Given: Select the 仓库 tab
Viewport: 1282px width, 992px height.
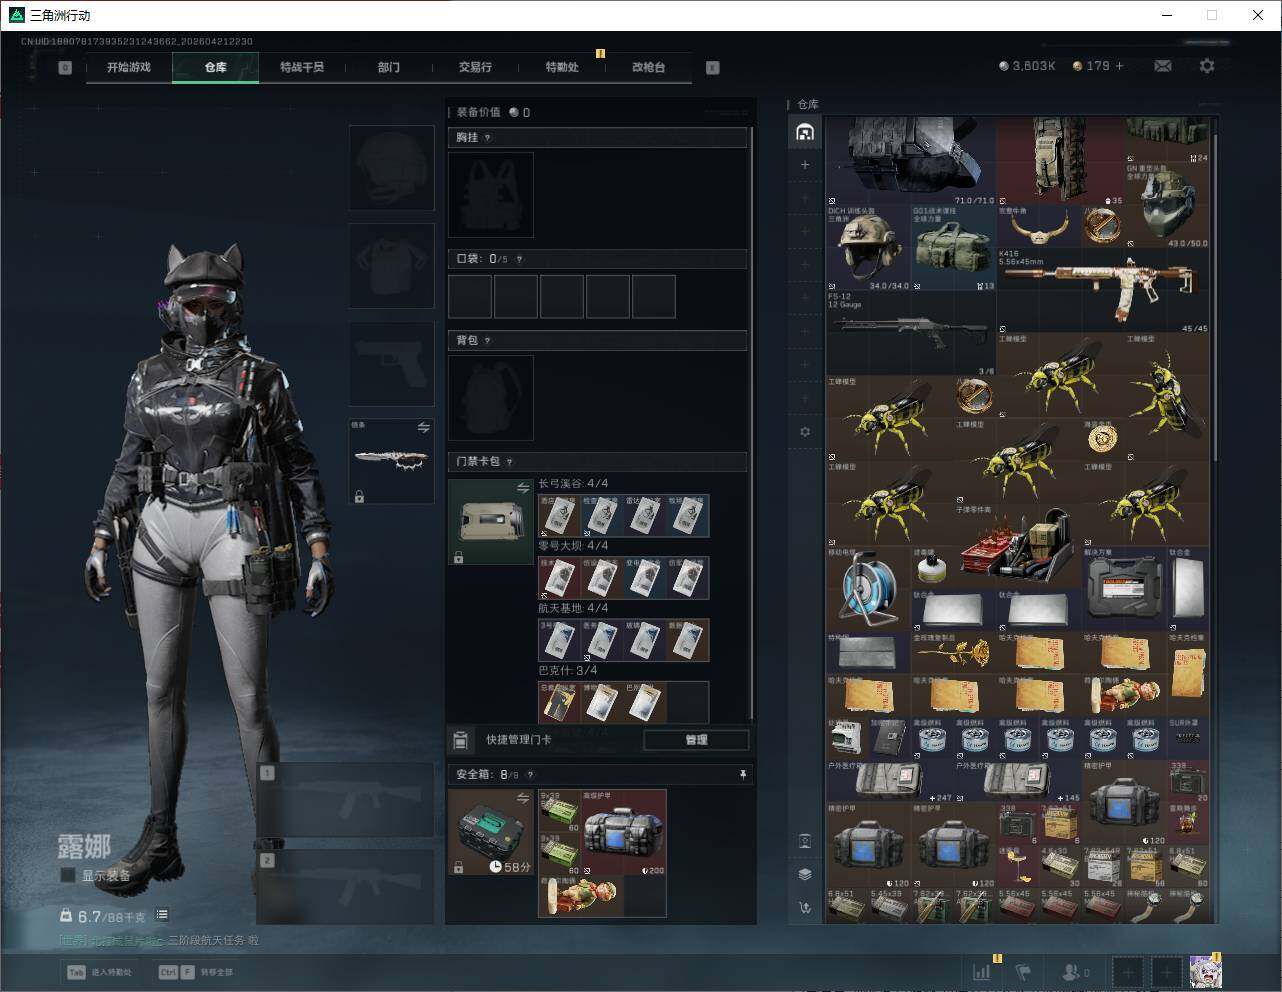Looking at the screenshot, I should pos(215,67).
